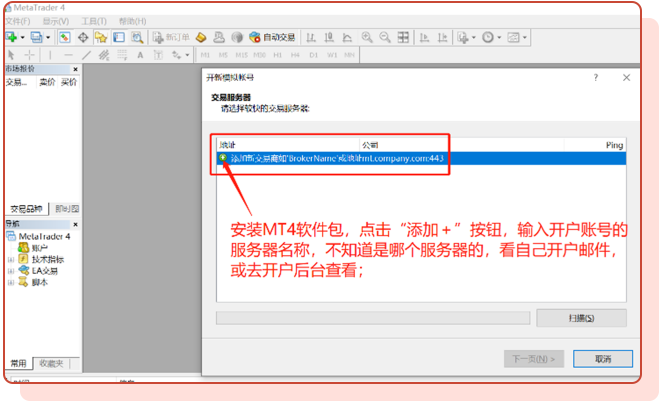Screen dimensions: 659x401
Task: Click the 扫描(S) scan button
Action: tap(581, 318)
